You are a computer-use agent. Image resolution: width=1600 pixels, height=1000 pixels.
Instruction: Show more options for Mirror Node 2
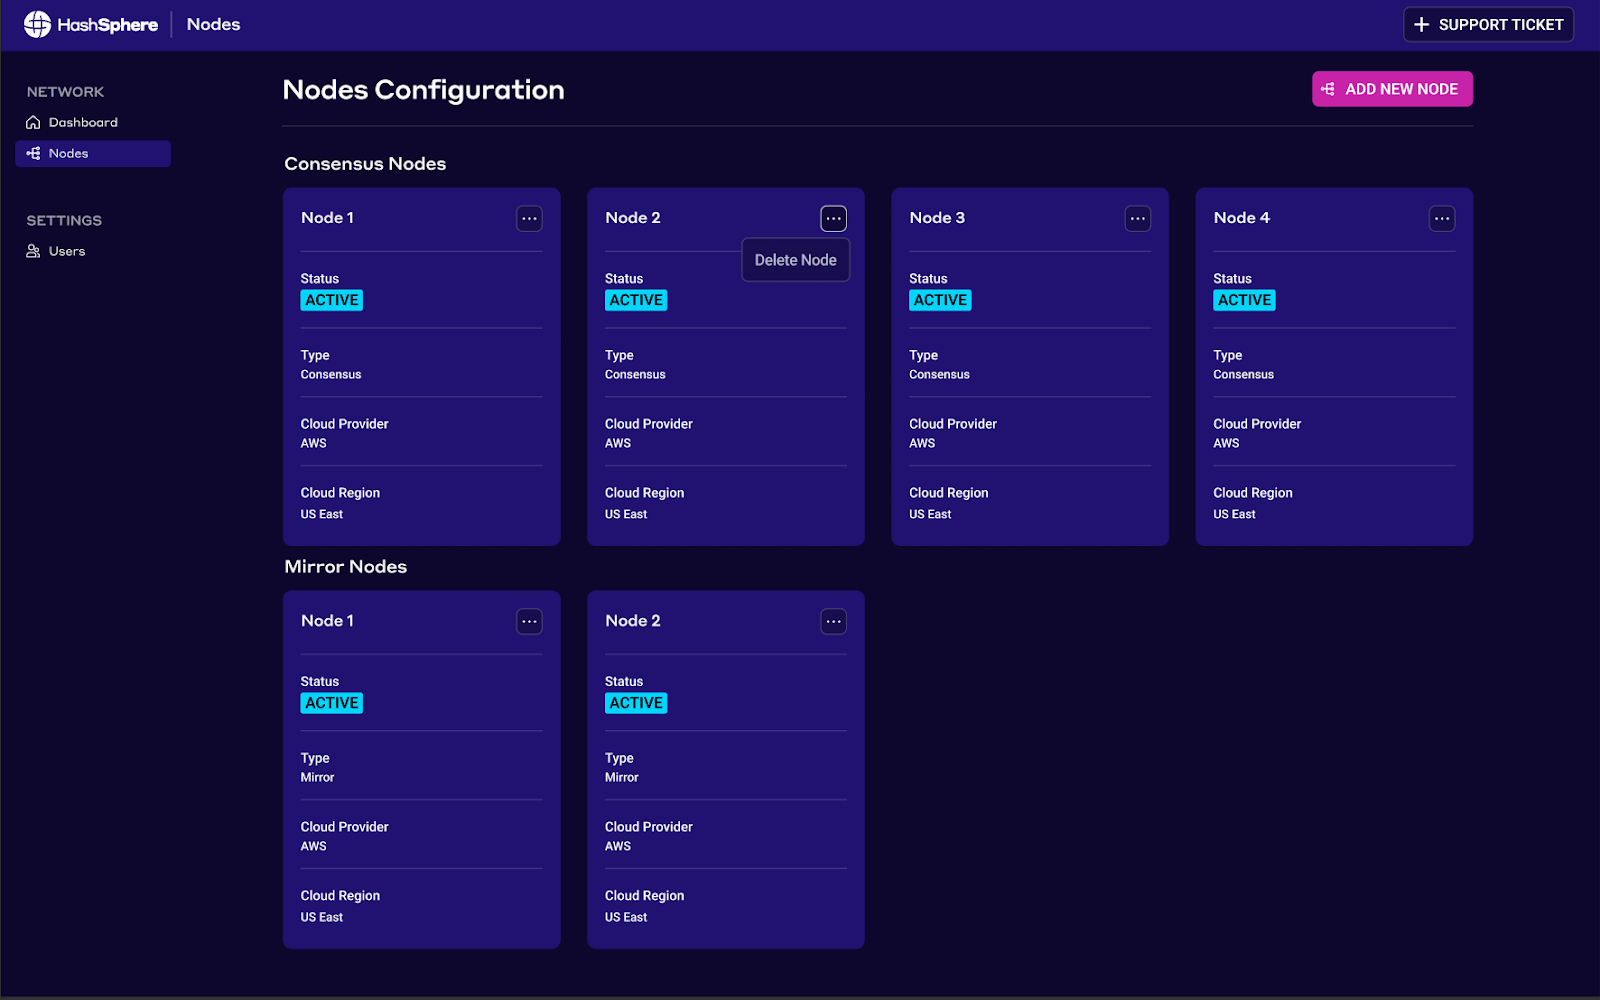[x=833, y=621]
